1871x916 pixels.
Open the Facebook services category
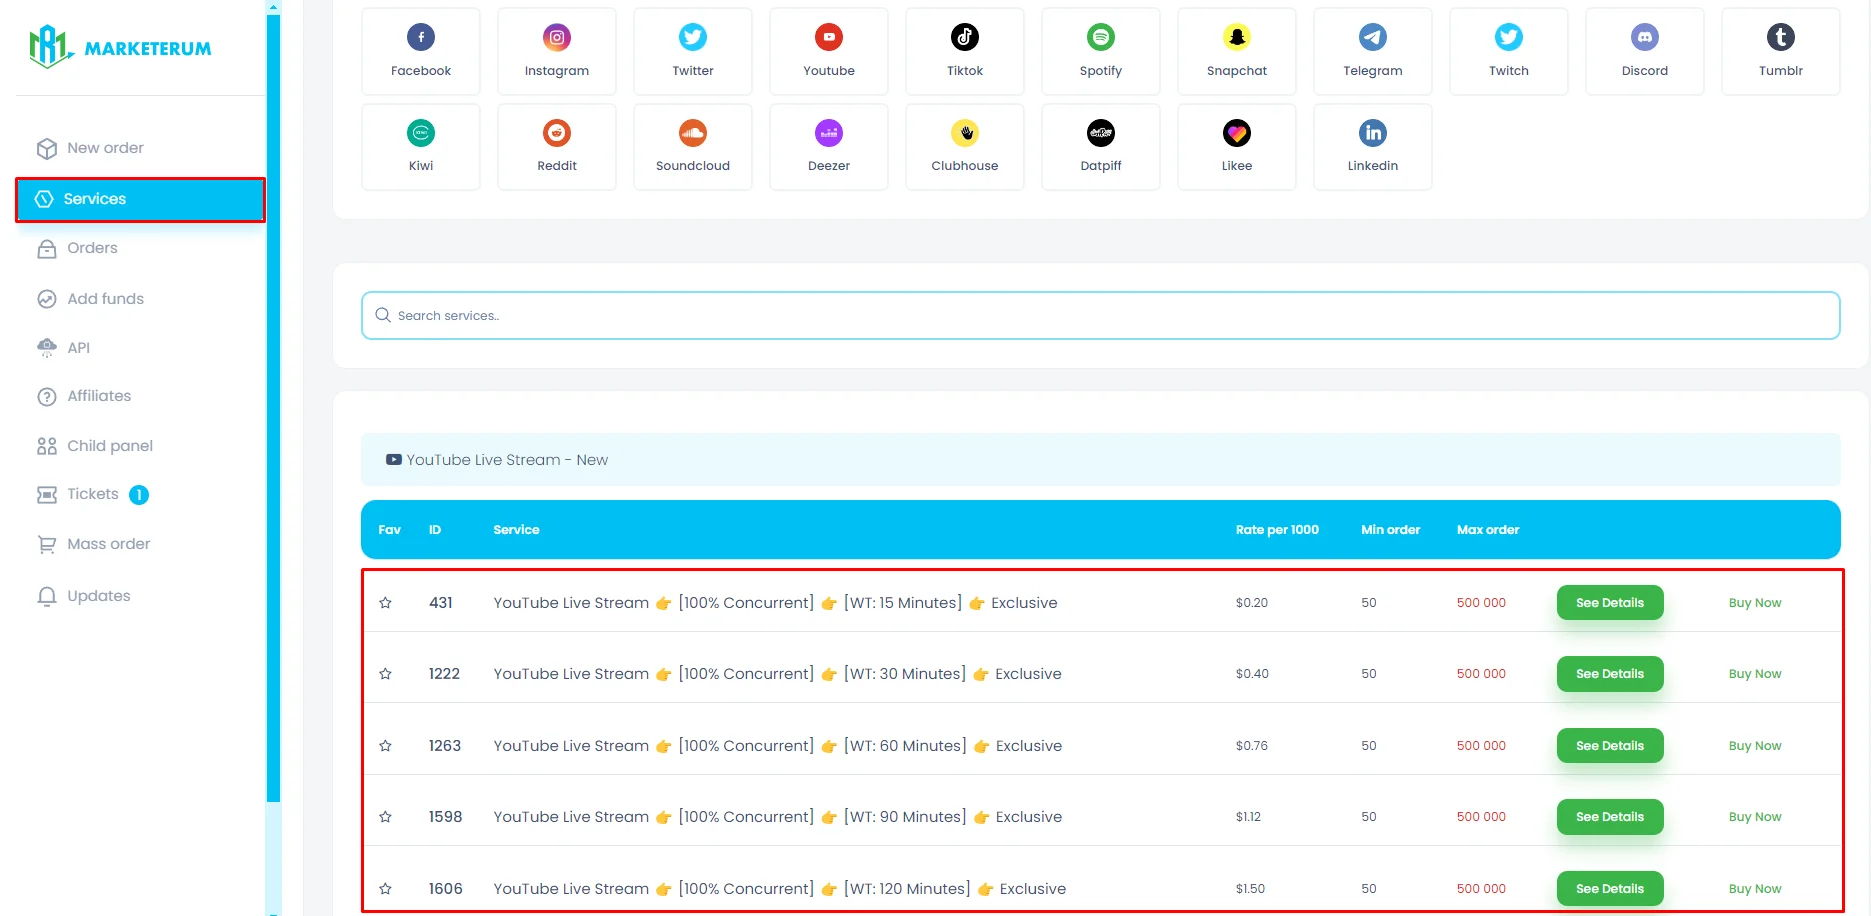pyautogui.click(x=421, y=51)
